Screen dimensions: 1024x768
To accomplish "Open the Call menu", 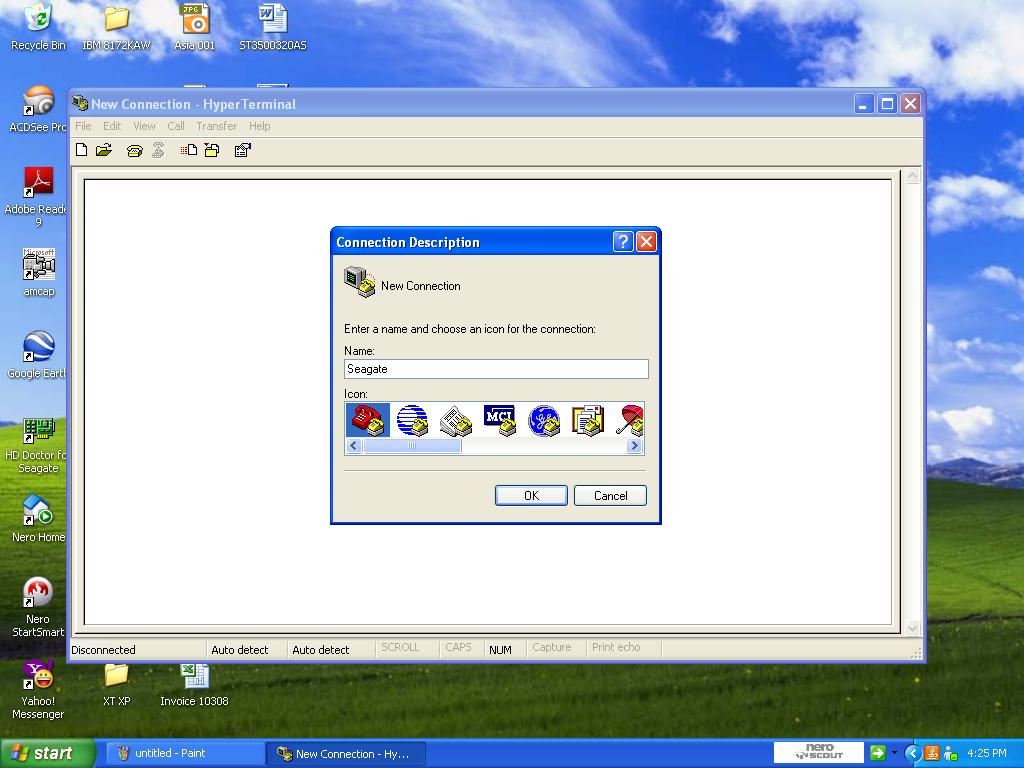I will tap(176, 126).
